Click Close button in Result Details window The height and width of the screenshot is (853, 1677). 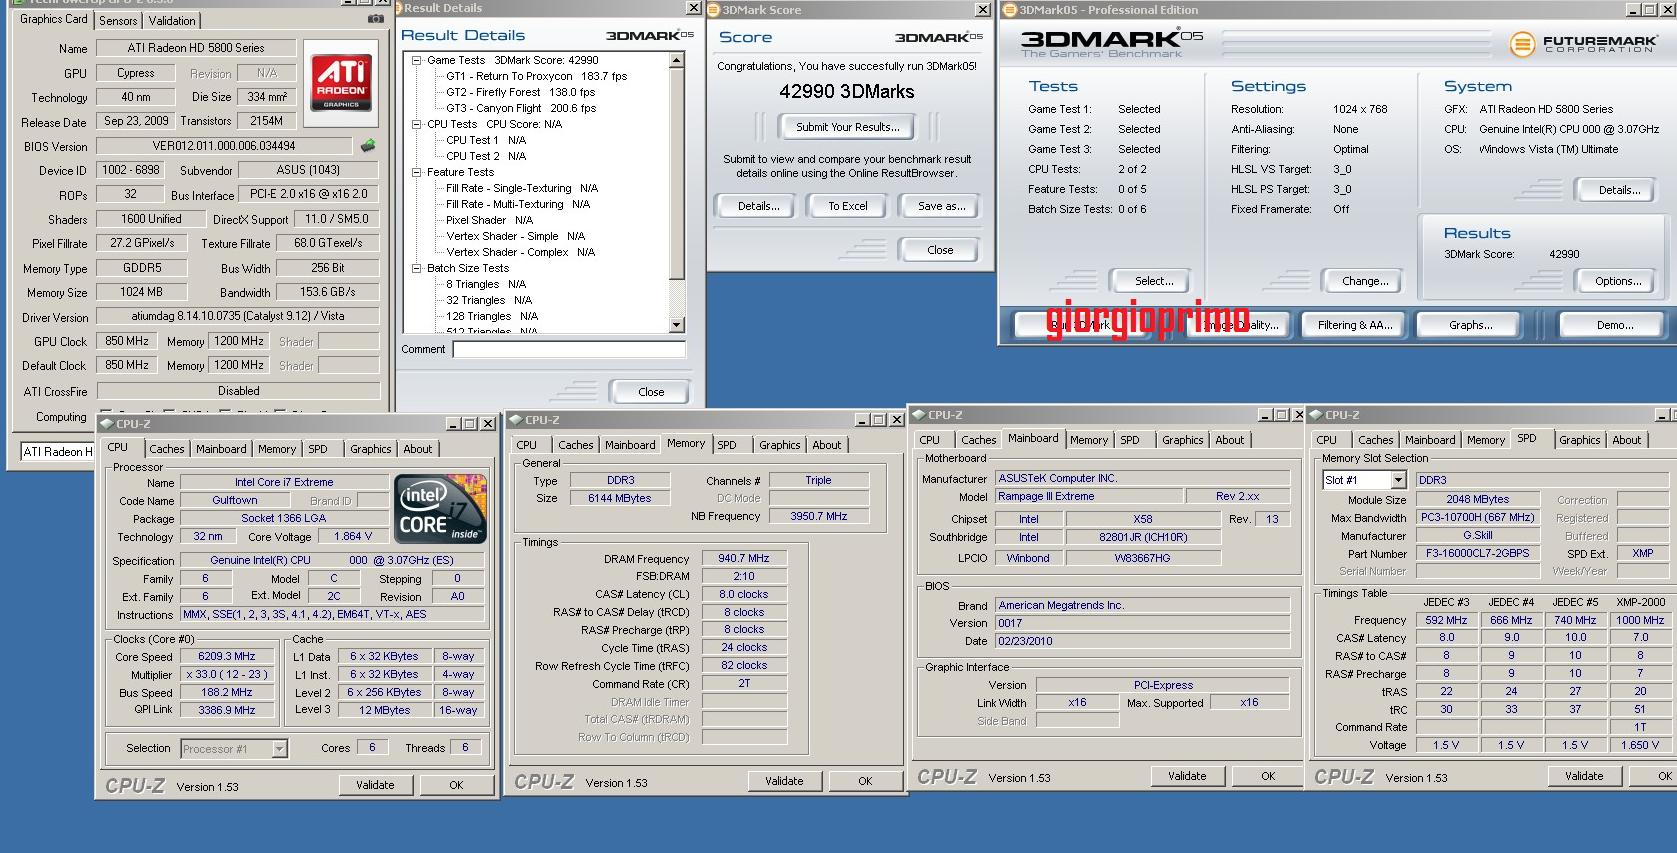pos(651,392)
